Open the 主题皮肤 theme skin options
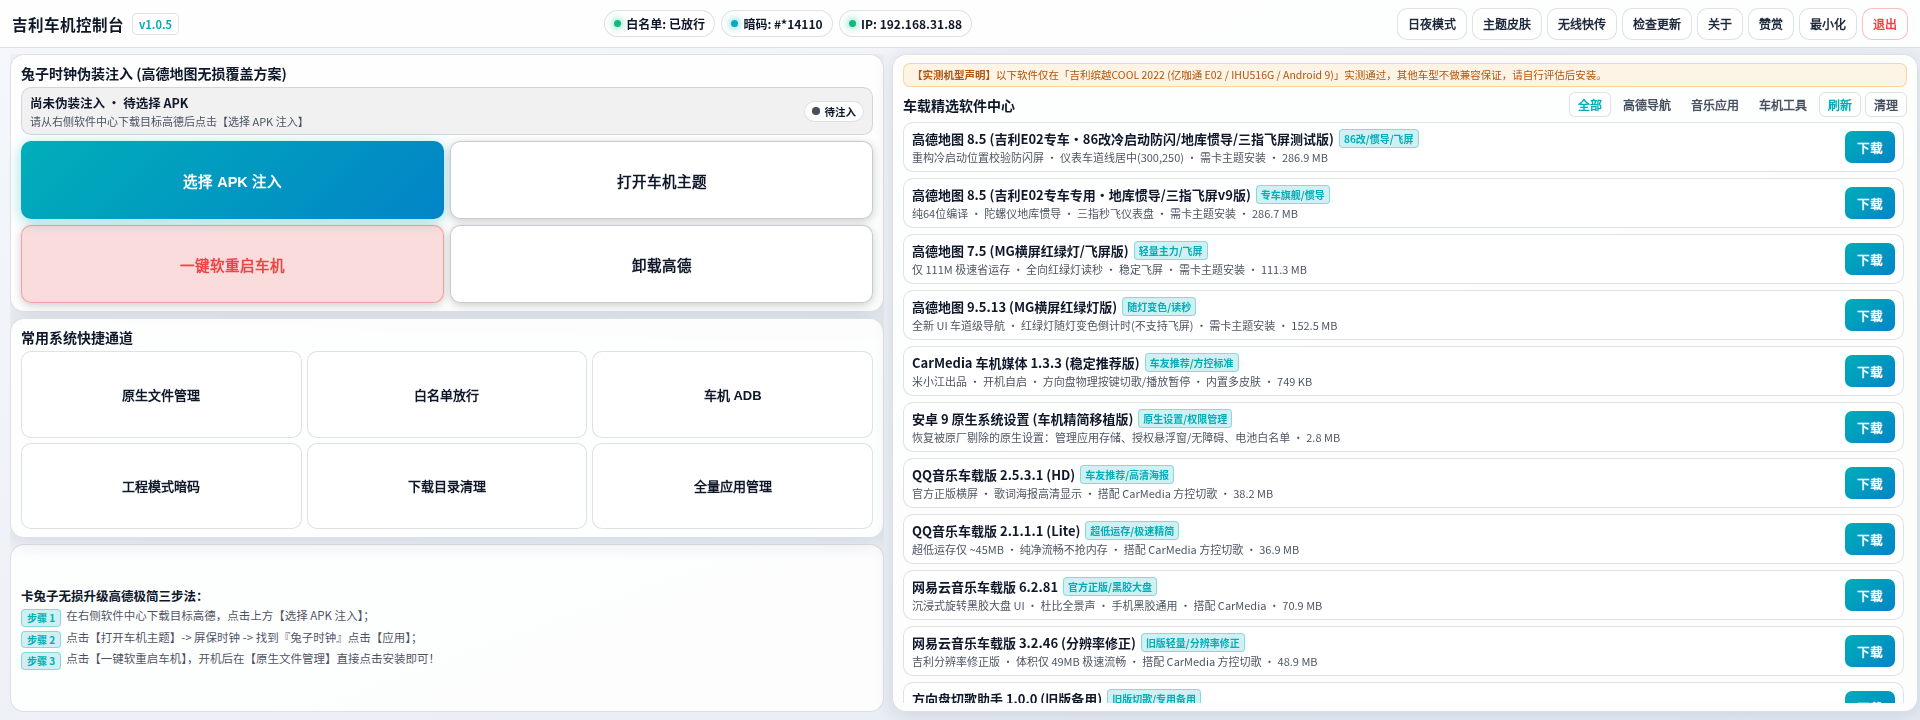Viewport: 1920px width, 720px height. point(1507,24)
